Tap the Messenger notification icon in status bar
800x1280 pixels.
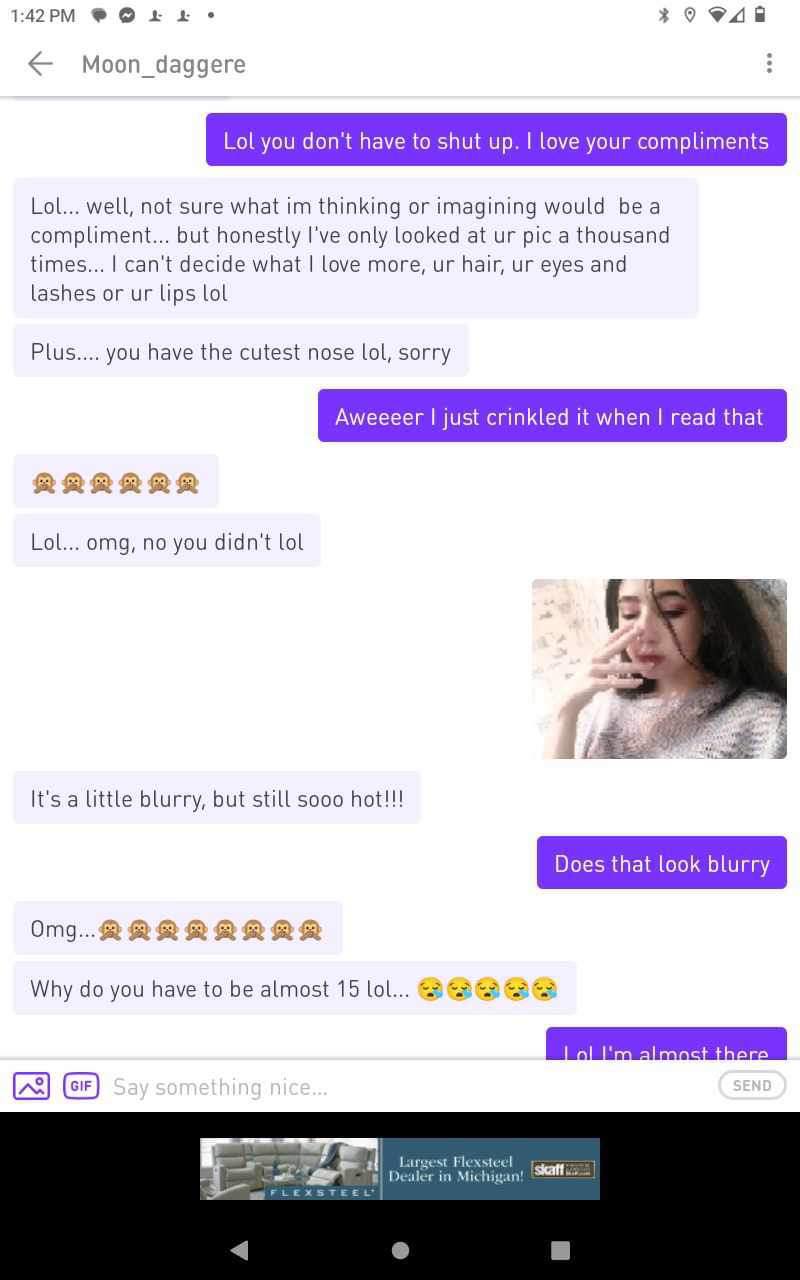tap(127, 15)
